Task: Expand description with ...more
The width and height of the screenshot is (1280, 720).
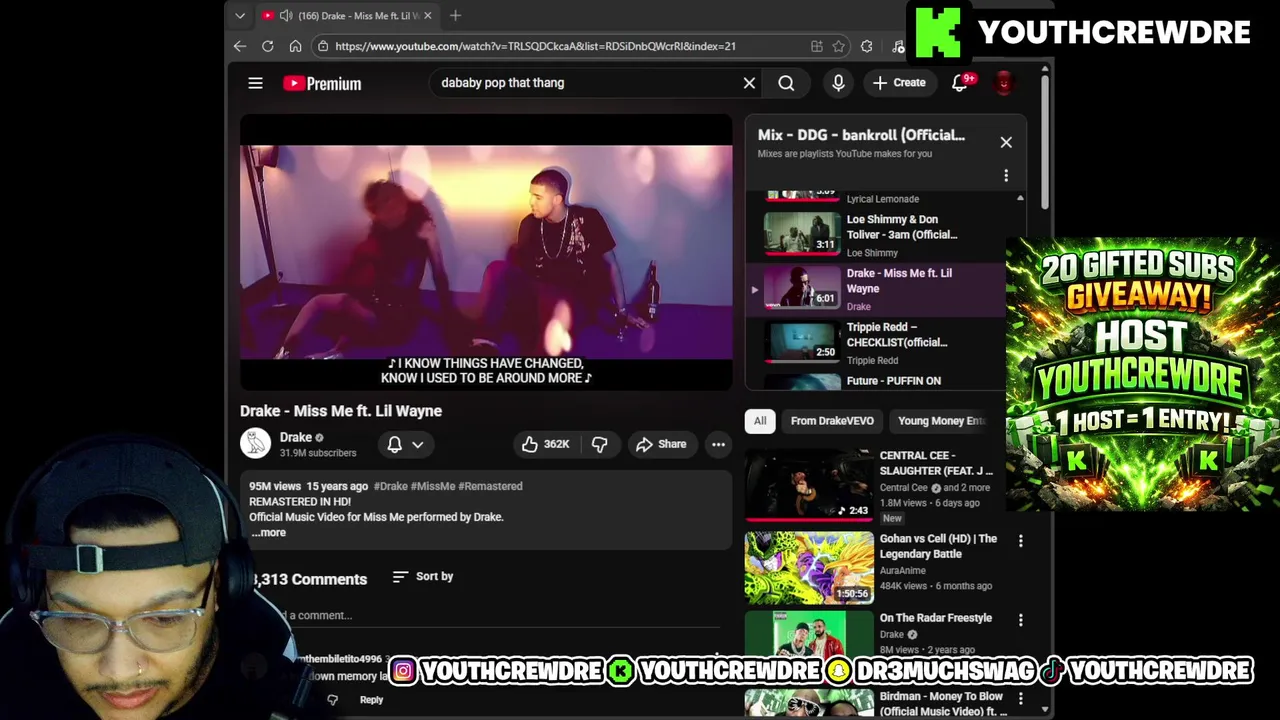Action: (268, 533)
